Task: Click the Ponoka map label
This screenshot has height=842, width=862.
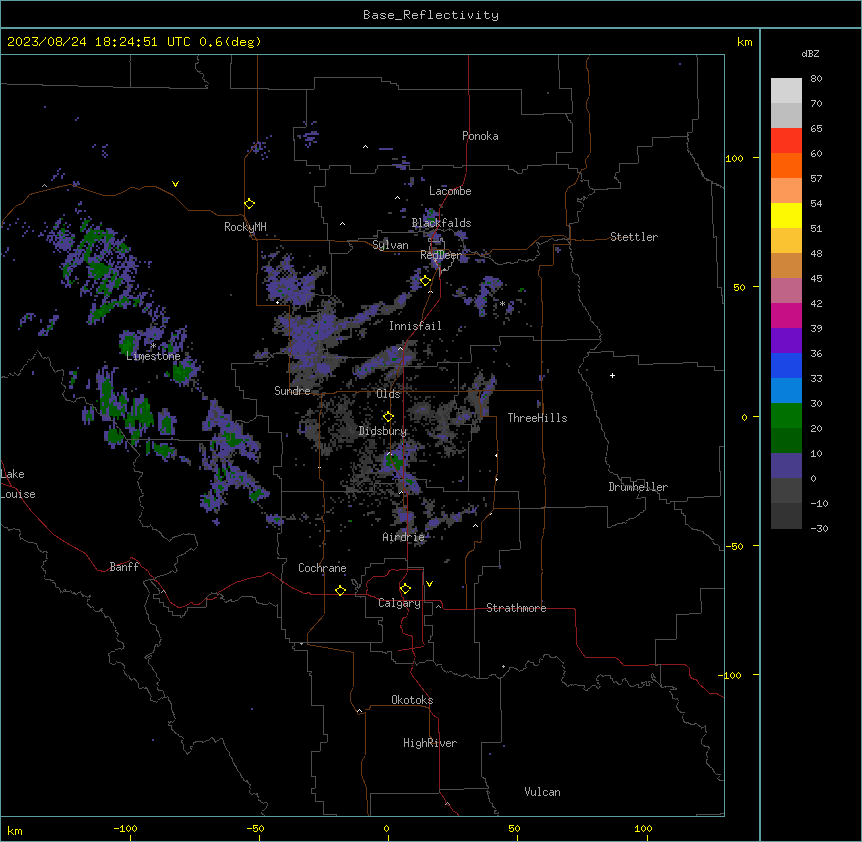Action: click(480, 136)
